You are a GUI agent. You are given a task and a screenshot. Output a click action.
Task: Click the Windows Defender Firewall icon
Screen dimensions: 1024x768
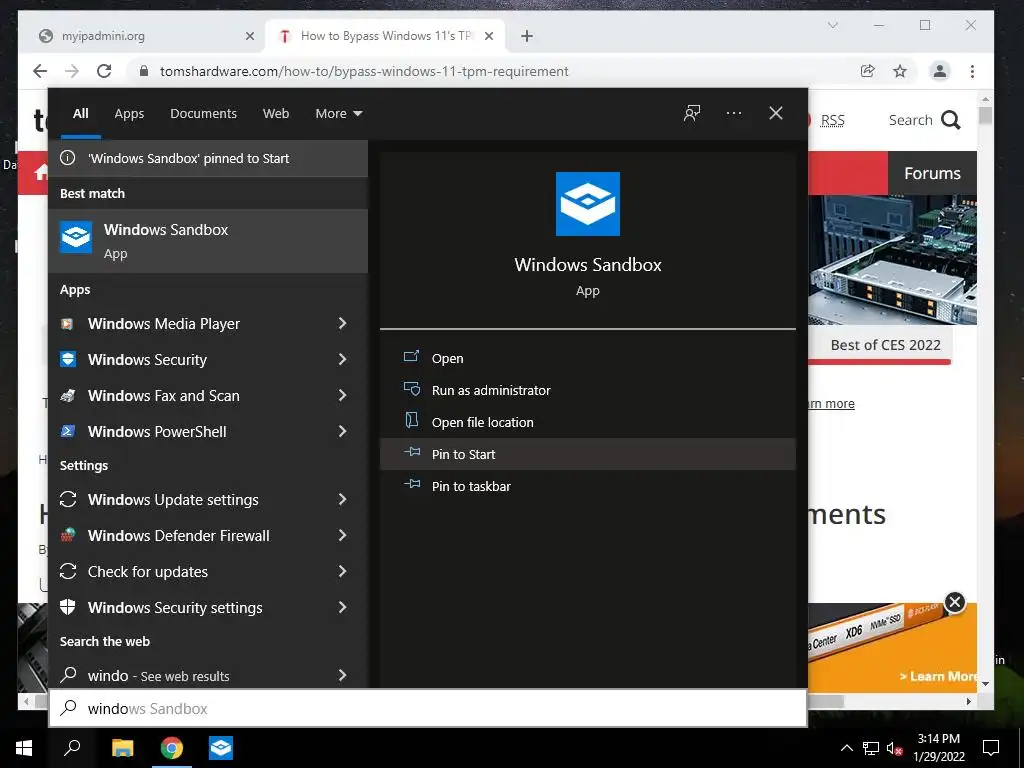(x=68, y=535)
